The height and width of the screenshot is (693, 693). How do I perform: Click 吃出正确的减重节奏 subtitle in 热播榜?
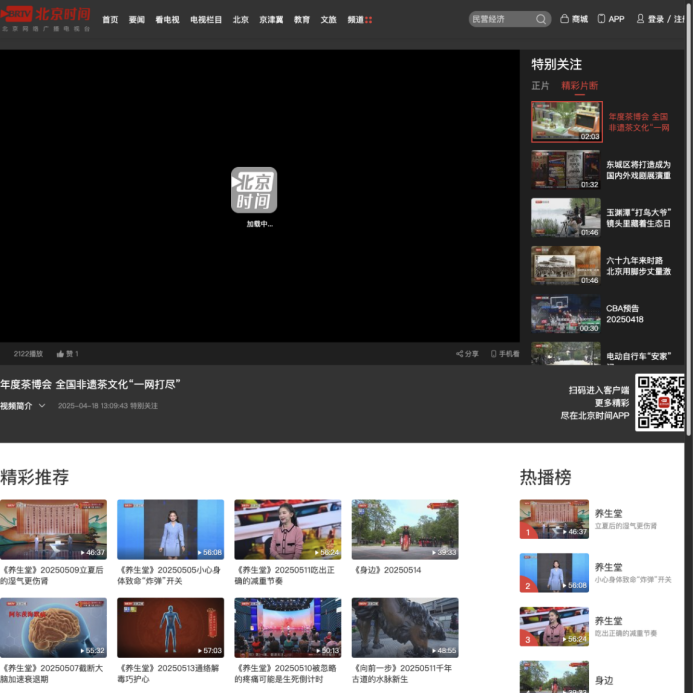coord(625,633)
